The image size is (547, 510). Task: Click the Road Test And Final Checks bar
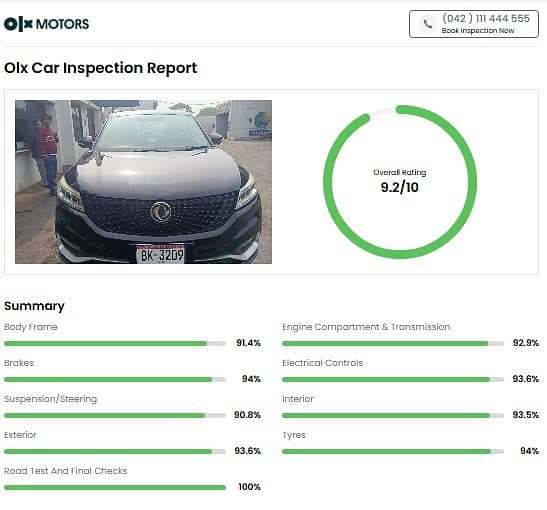click(x=115, y=487)
